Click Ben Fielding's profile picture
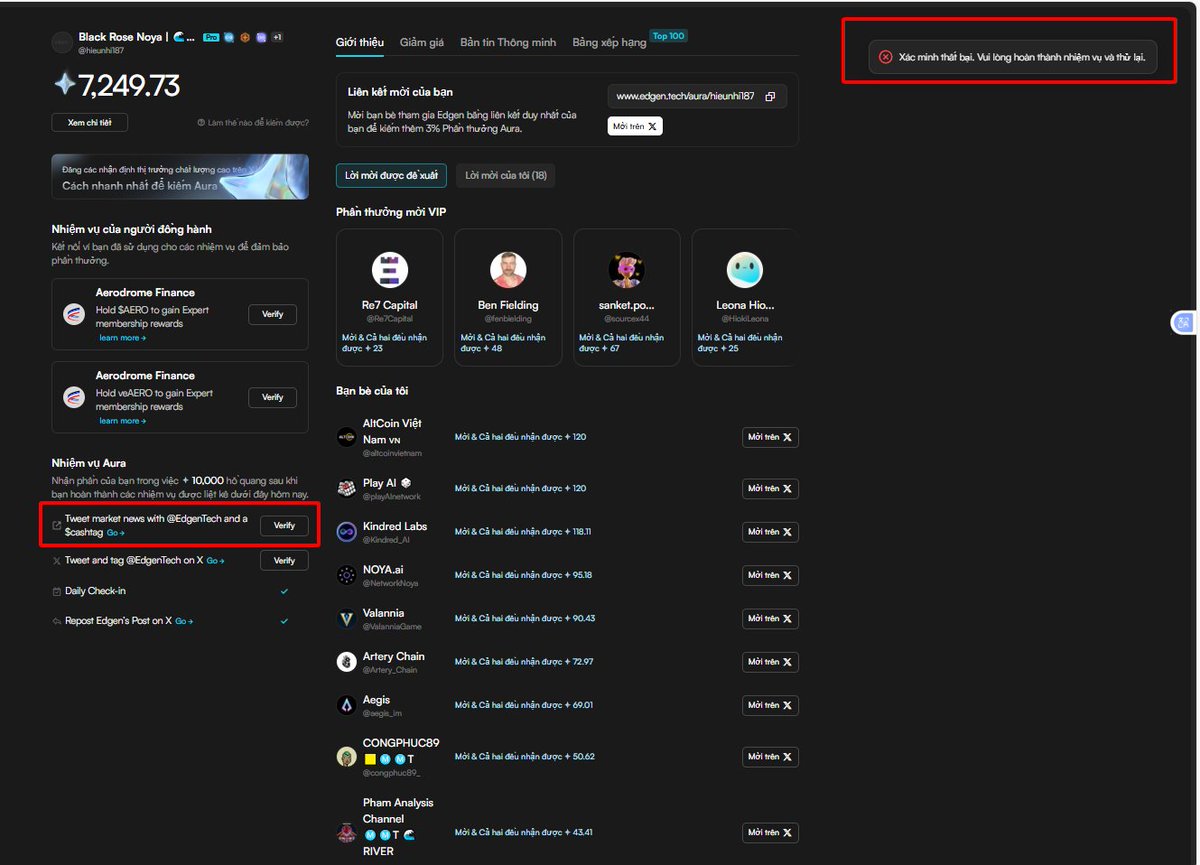The height and width of the screenshot is (865, 1200). click(508, 270)
